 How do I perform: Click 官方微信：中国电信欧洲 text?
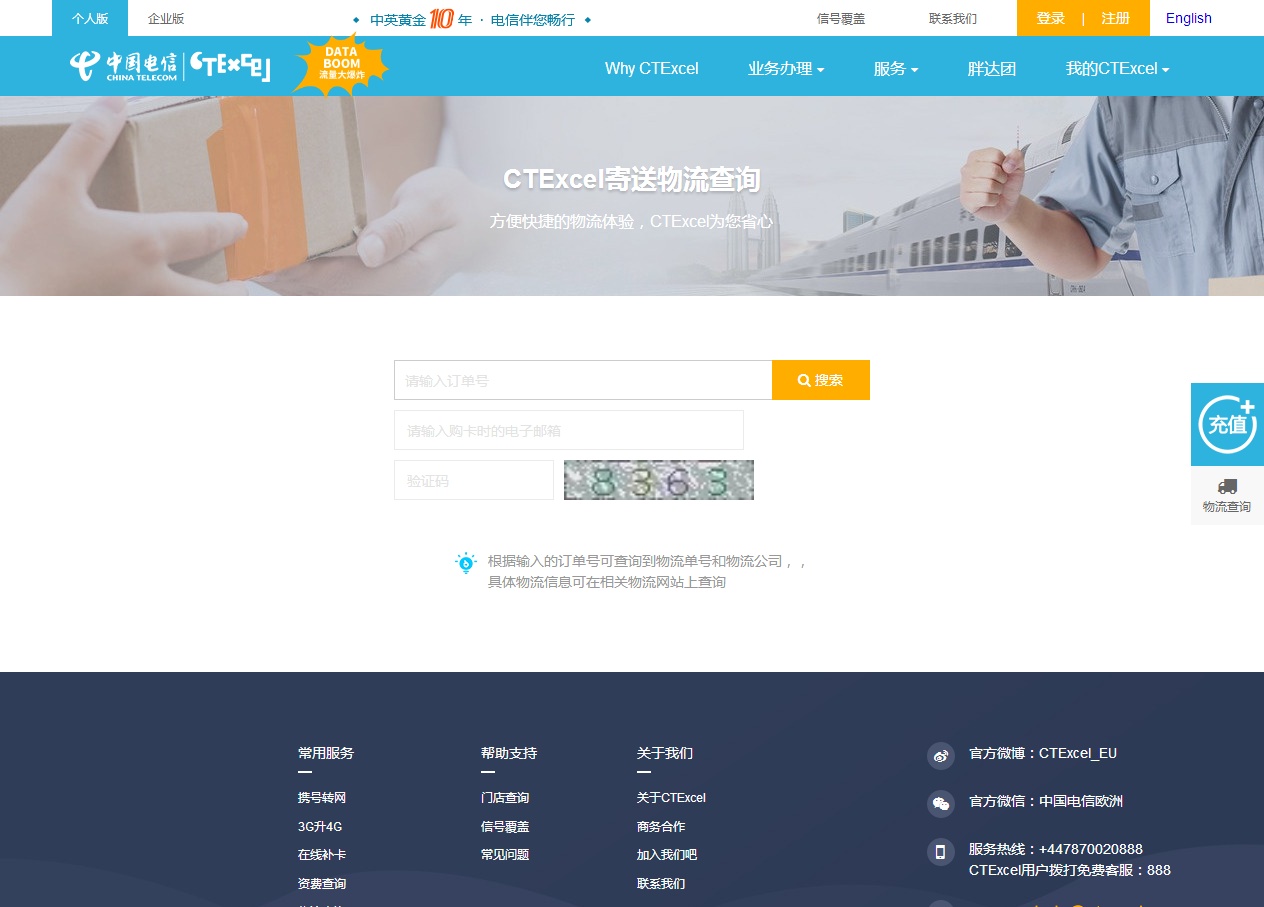1046,801
